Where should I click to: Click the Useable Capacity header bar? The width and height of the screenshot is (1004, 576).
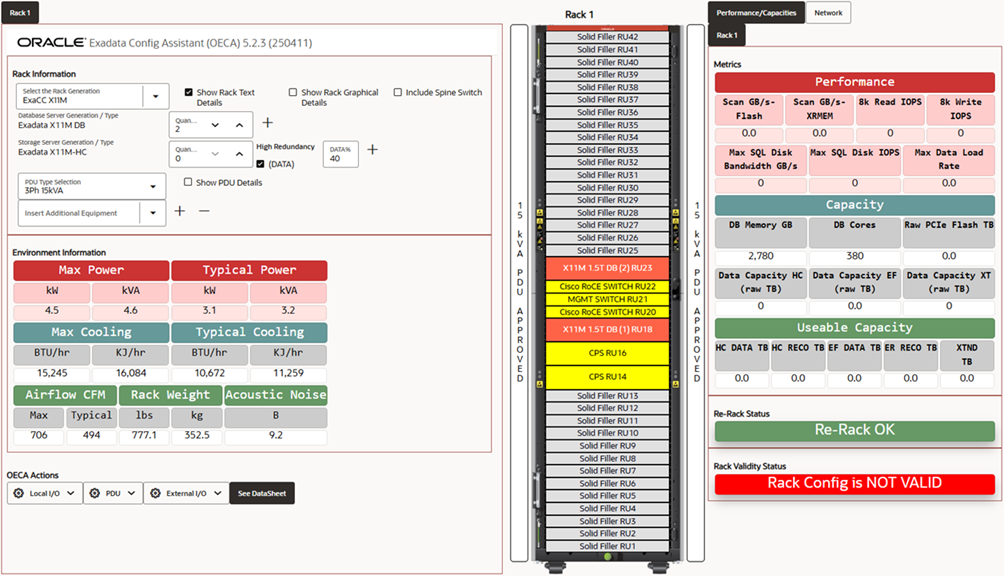tap(855, 328)
